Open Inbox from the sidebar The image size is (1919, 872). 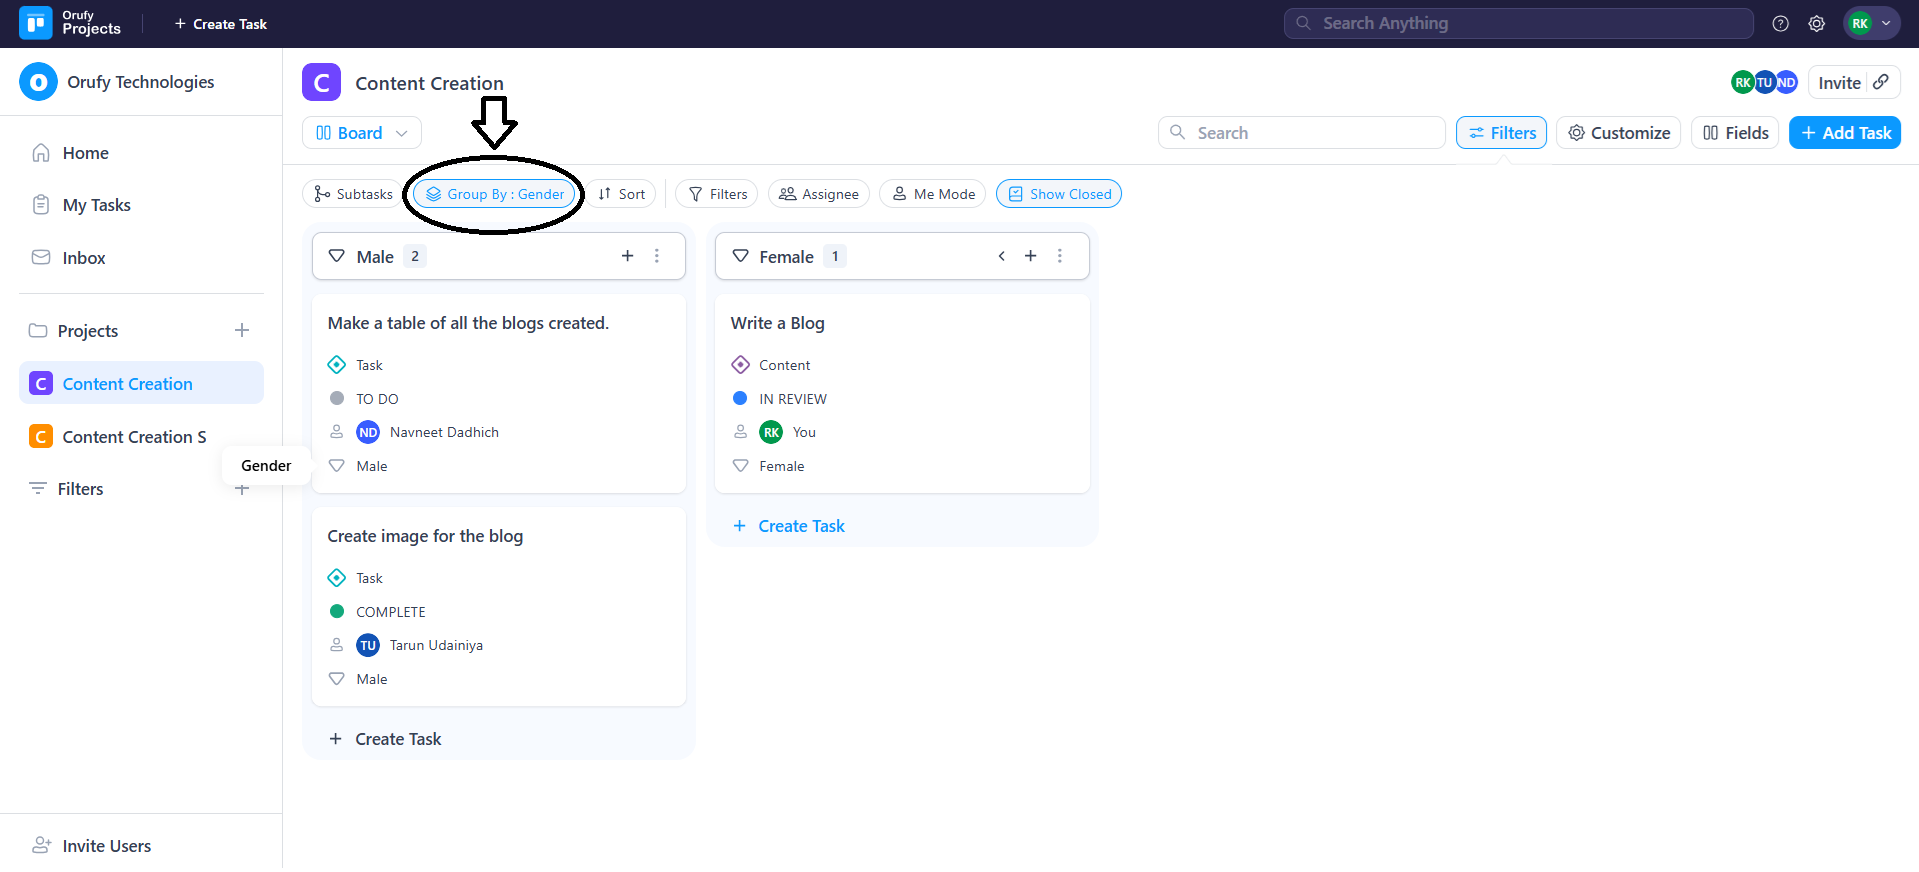point(83,258)
